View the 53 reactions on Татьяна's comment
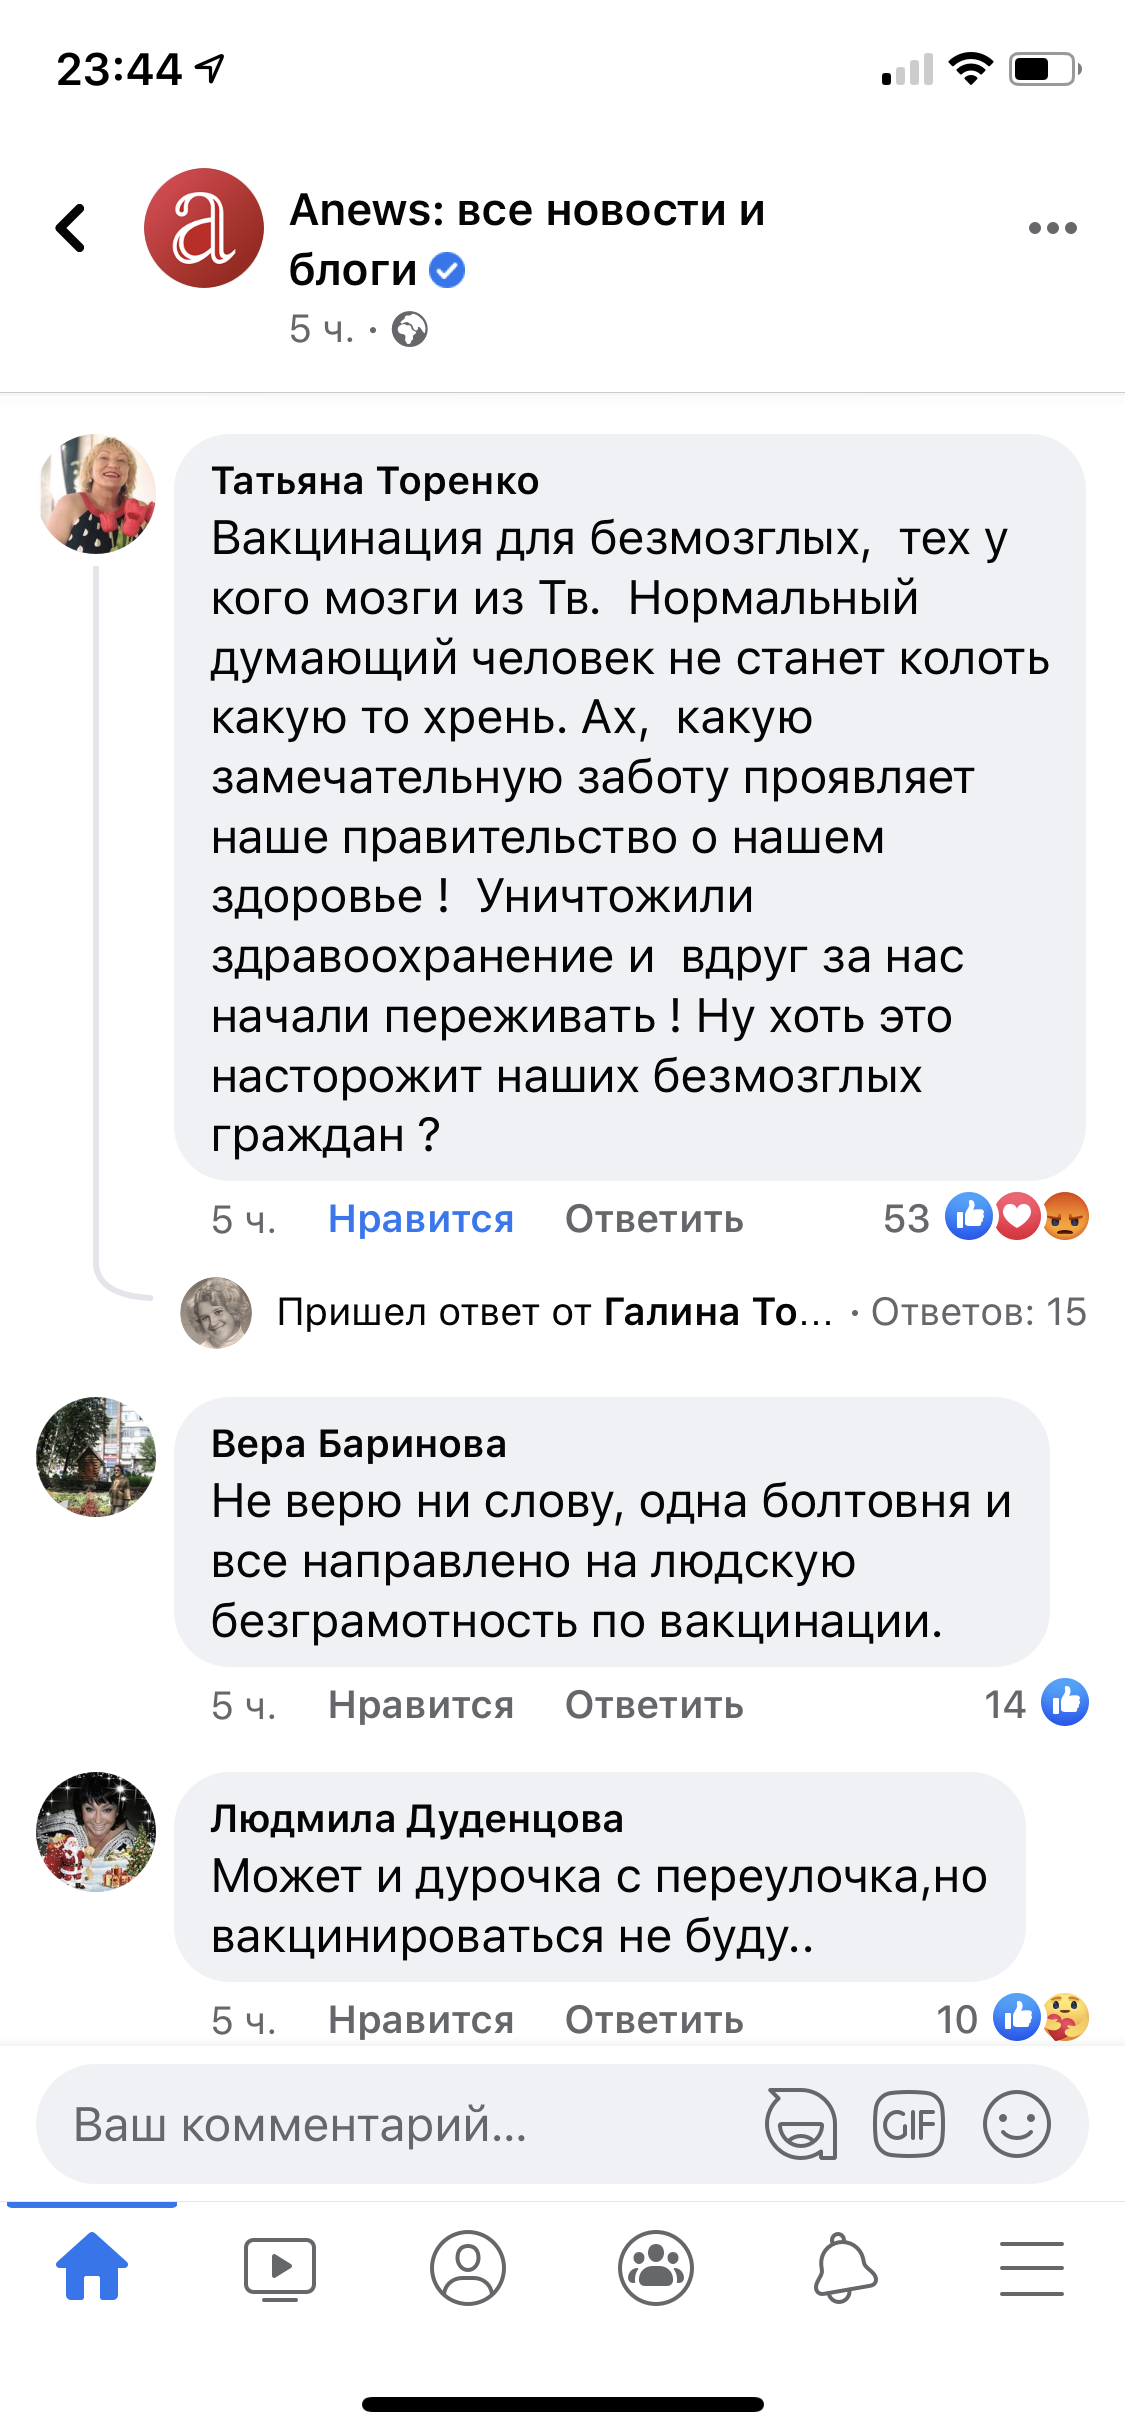The width and height of the screenshot is (1125, 2436). [x=985, y=1218]
